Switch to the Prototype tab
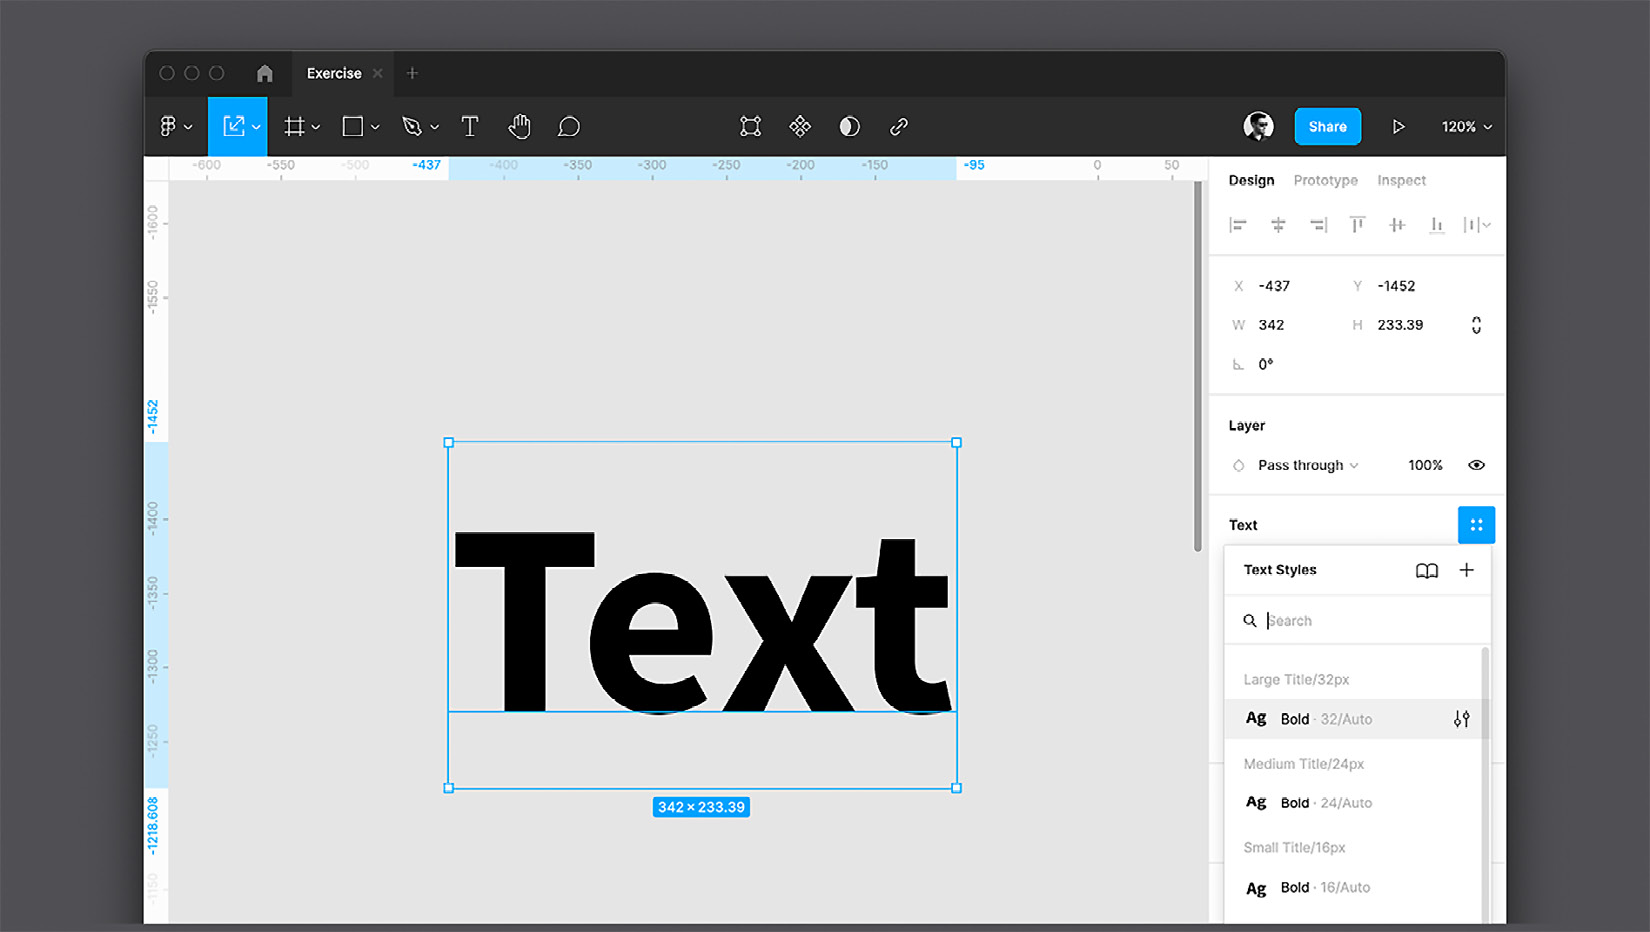This screenshot has width=1650, height=932. (1325, 180)
